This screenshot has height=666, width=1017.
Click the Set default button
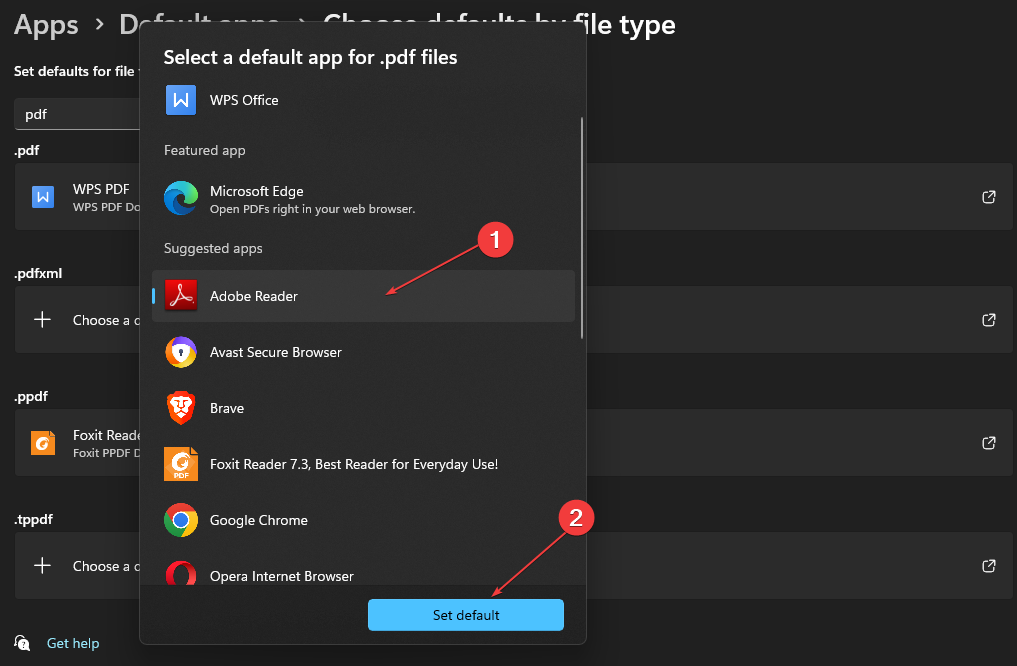click(x=465, y=614)
